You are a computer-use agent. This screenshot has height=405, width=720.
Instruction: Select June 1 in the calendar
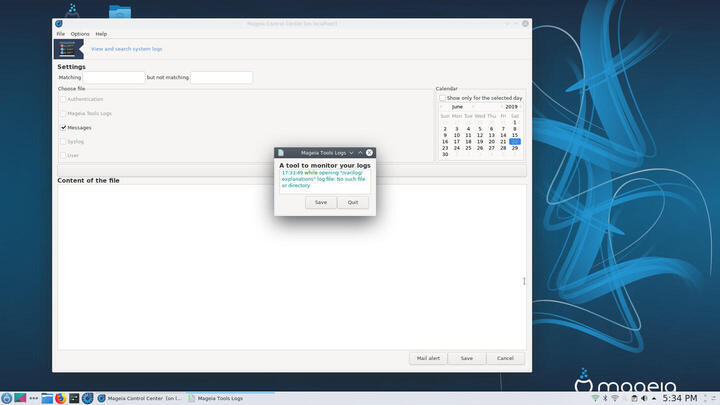[515, 123]
